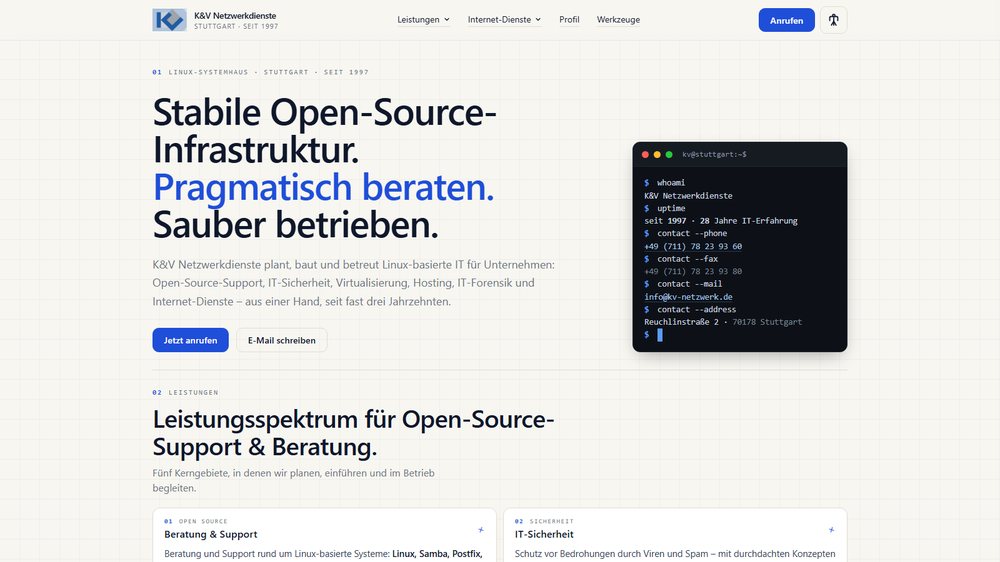The width and height of the screenshot is (1000, 562).
Task: Click the 'STUTTGART · SEIT 1997' header tagline
Action: point(236,26)
